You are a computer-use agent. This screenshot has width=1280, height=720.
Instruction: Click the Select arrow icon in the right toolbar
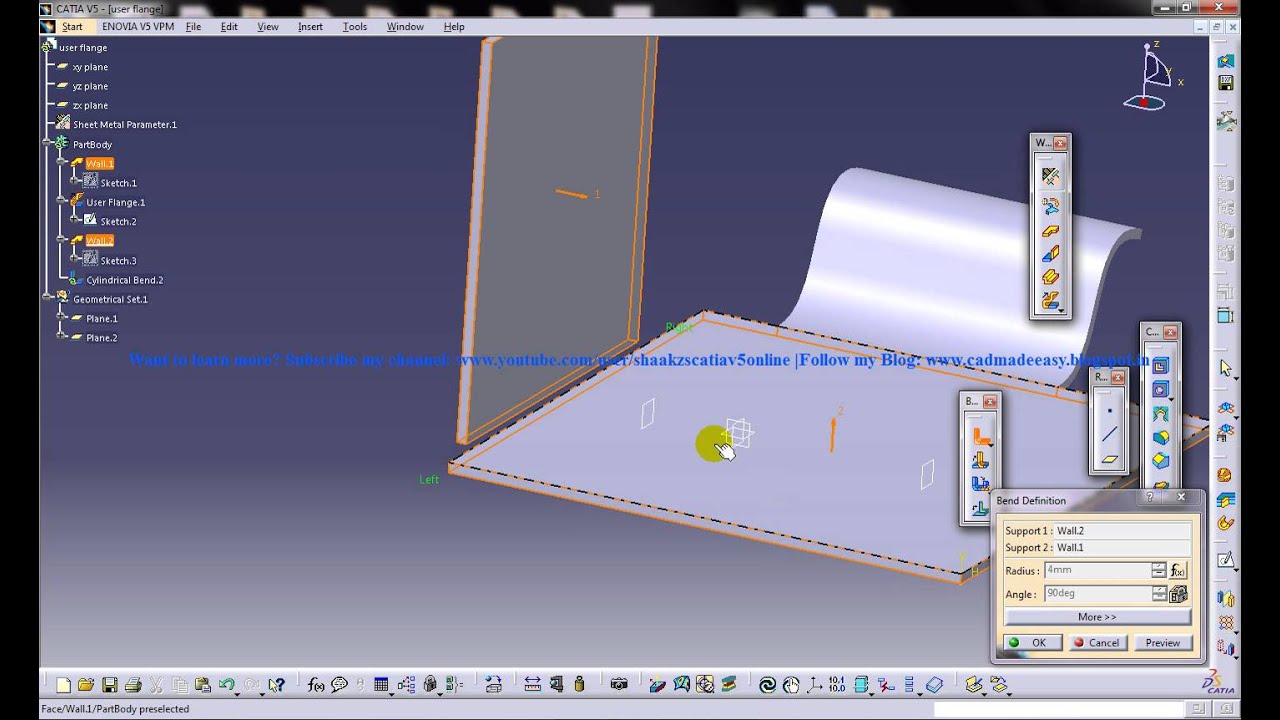[x=1225, y=368]
